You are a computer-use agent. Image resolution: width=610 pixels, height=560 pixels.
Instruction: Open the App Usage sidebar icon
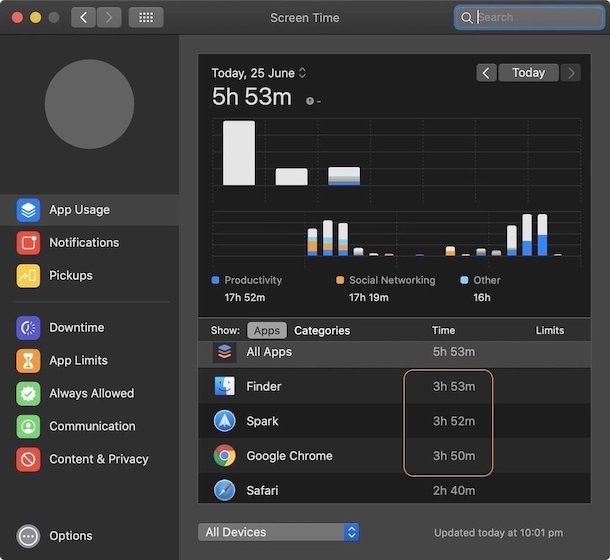28,210
